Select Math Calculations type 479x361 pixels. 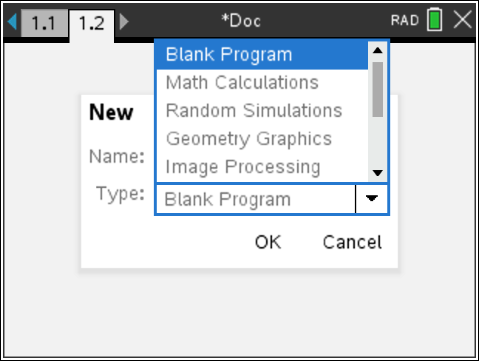(262, 83)
